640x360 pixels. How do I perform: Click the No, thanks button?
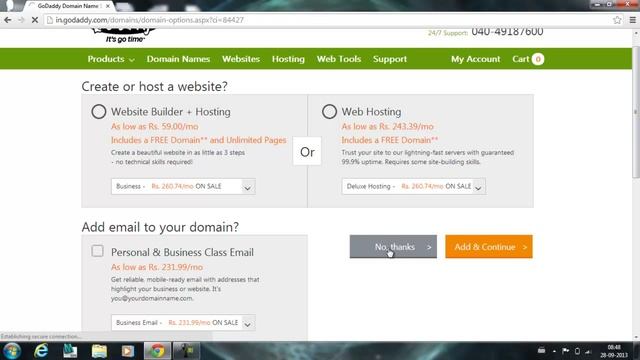click(x=393, y=247)
